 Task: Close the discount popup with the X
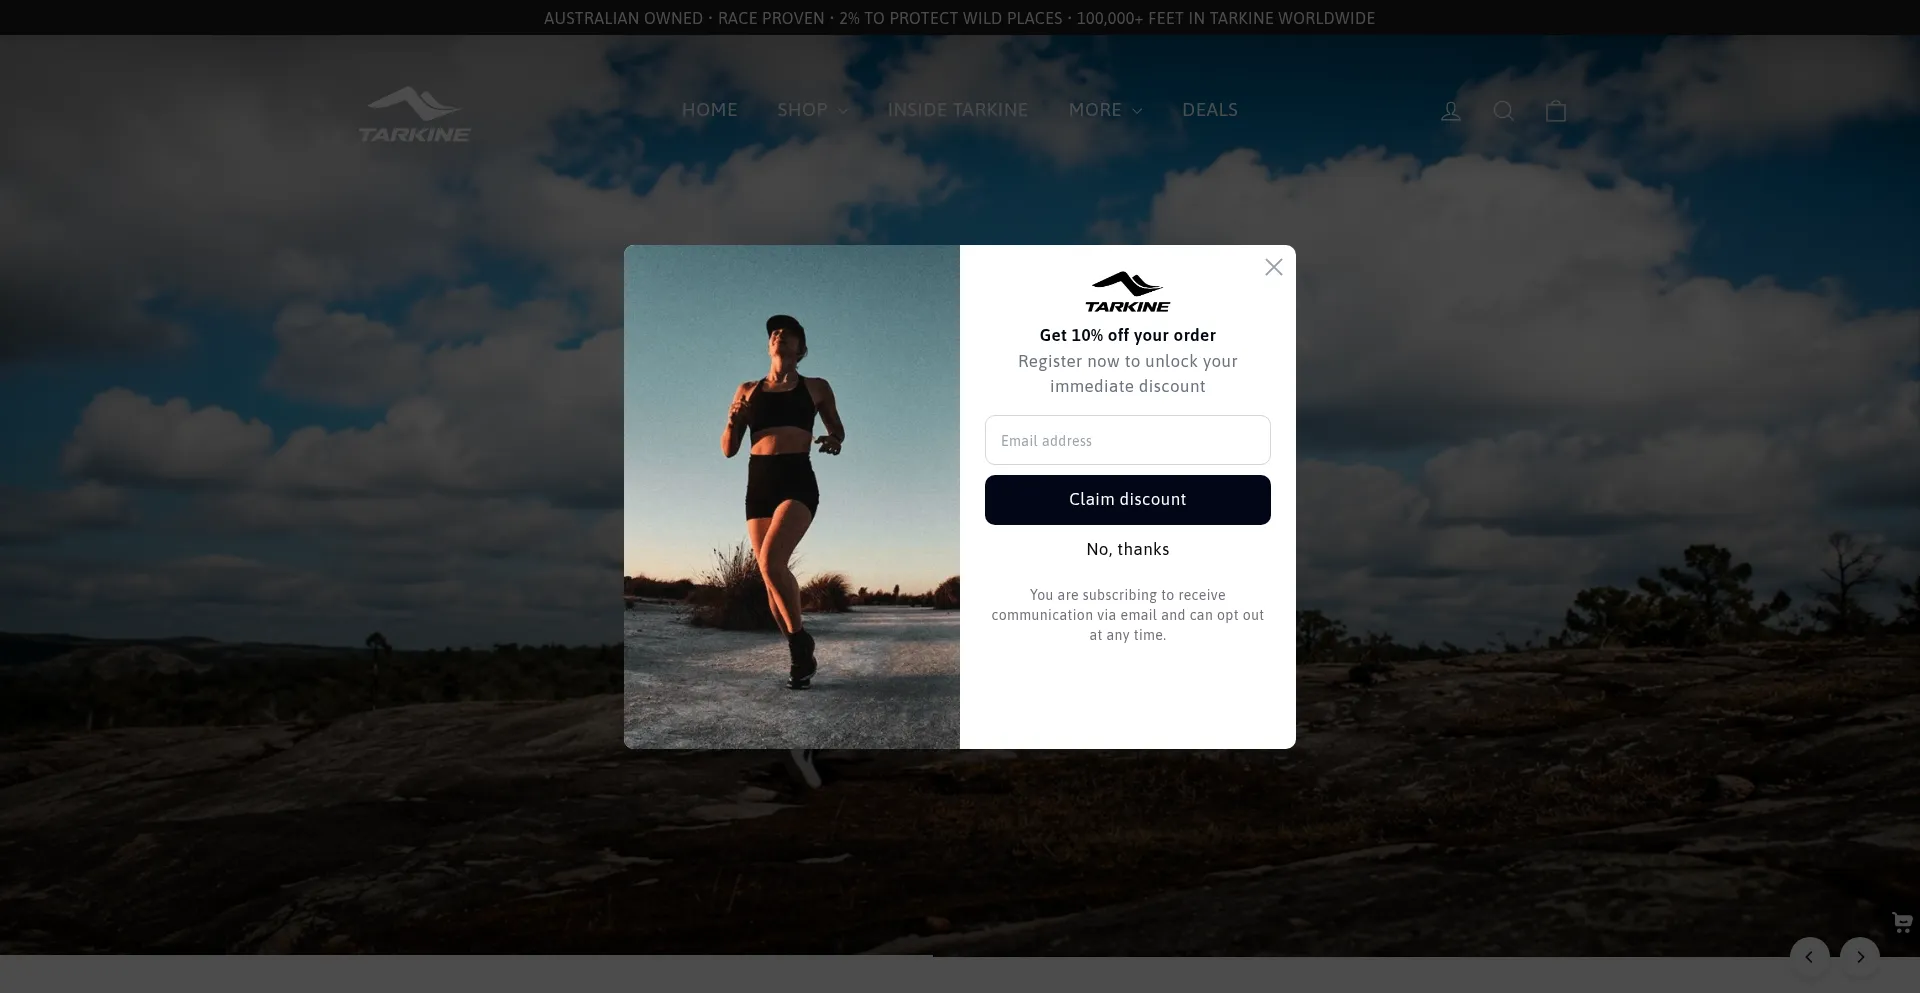click(1273, 267)
